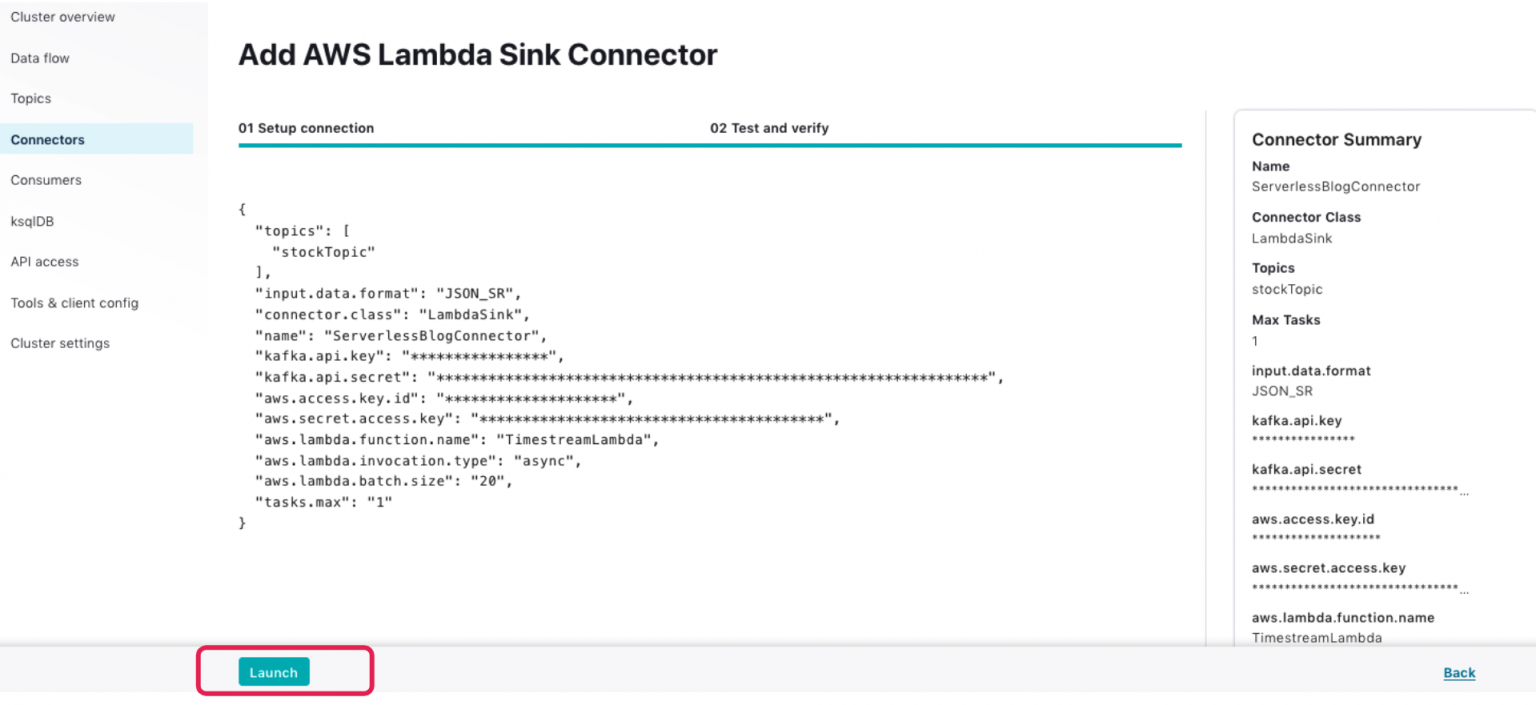Click the stockTopic value under Topics summary
This screenshot has height=705, width=1536.
pos(1287,289)
